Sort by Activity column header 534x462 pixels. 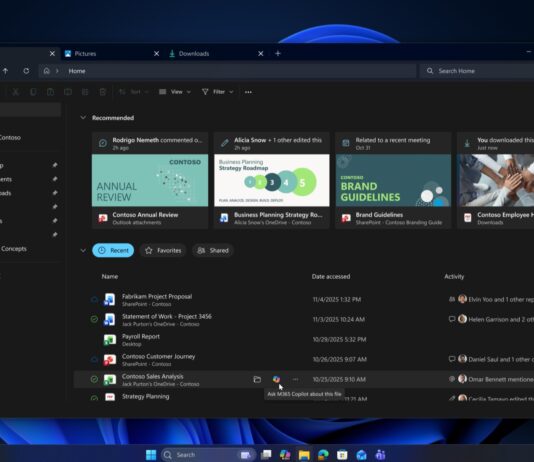tap(454, 276)
